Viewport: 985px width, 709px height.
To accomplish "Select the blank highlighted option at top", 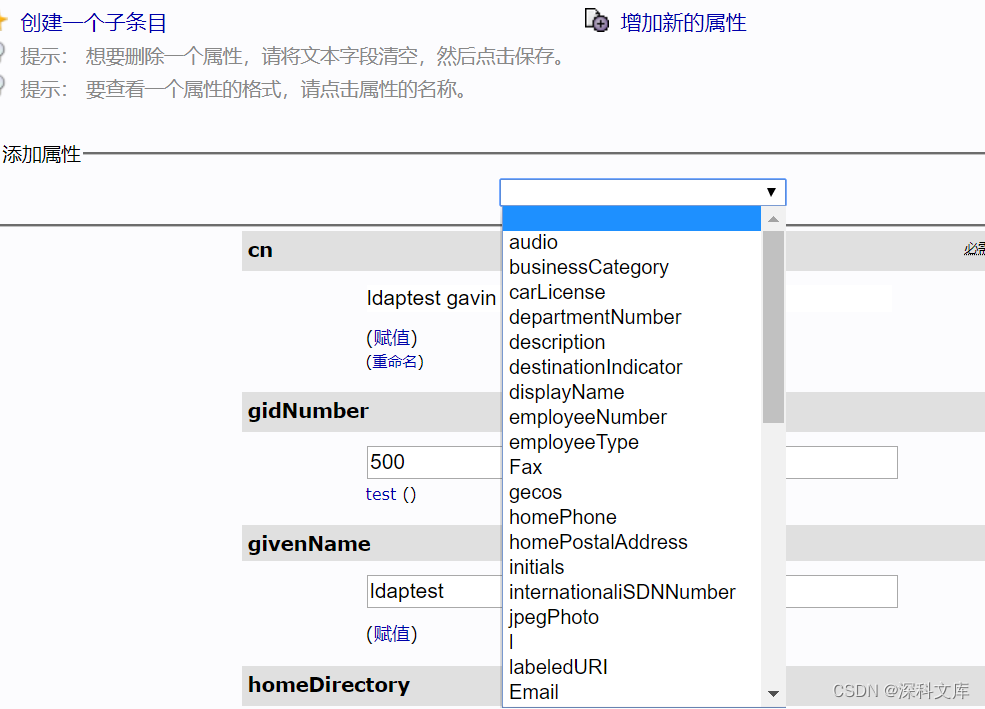I will tap(631, 218).
